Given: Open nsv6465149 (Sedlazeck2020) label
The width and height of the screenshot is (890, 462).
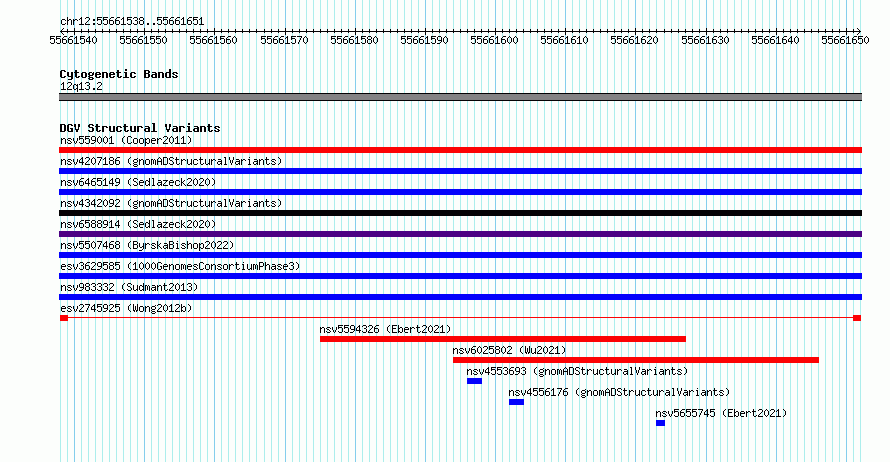Looking at the screenshot, I should [138, 182].
